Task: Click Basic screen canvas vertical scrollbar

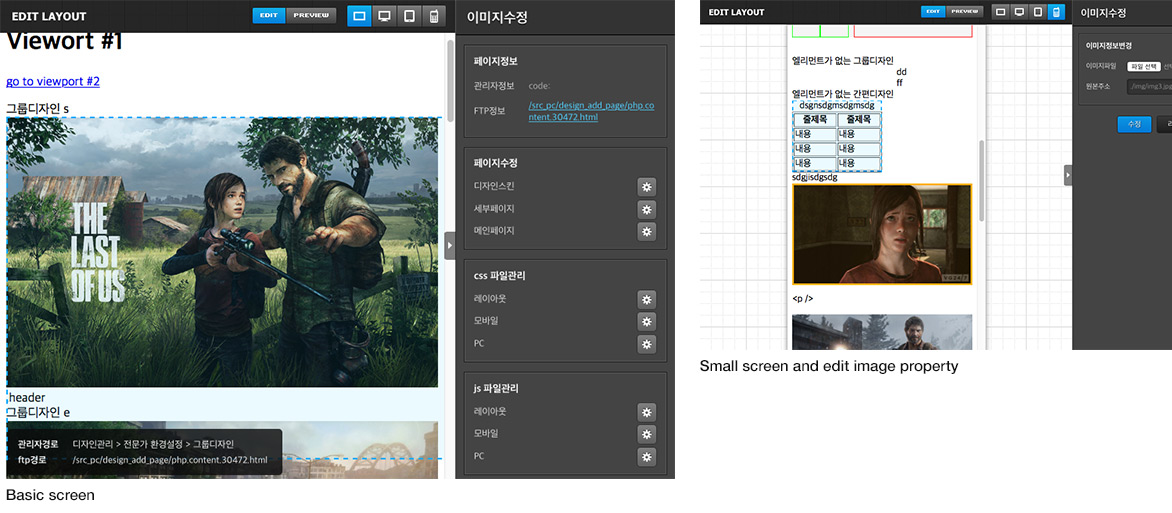Action: [449, 79]
